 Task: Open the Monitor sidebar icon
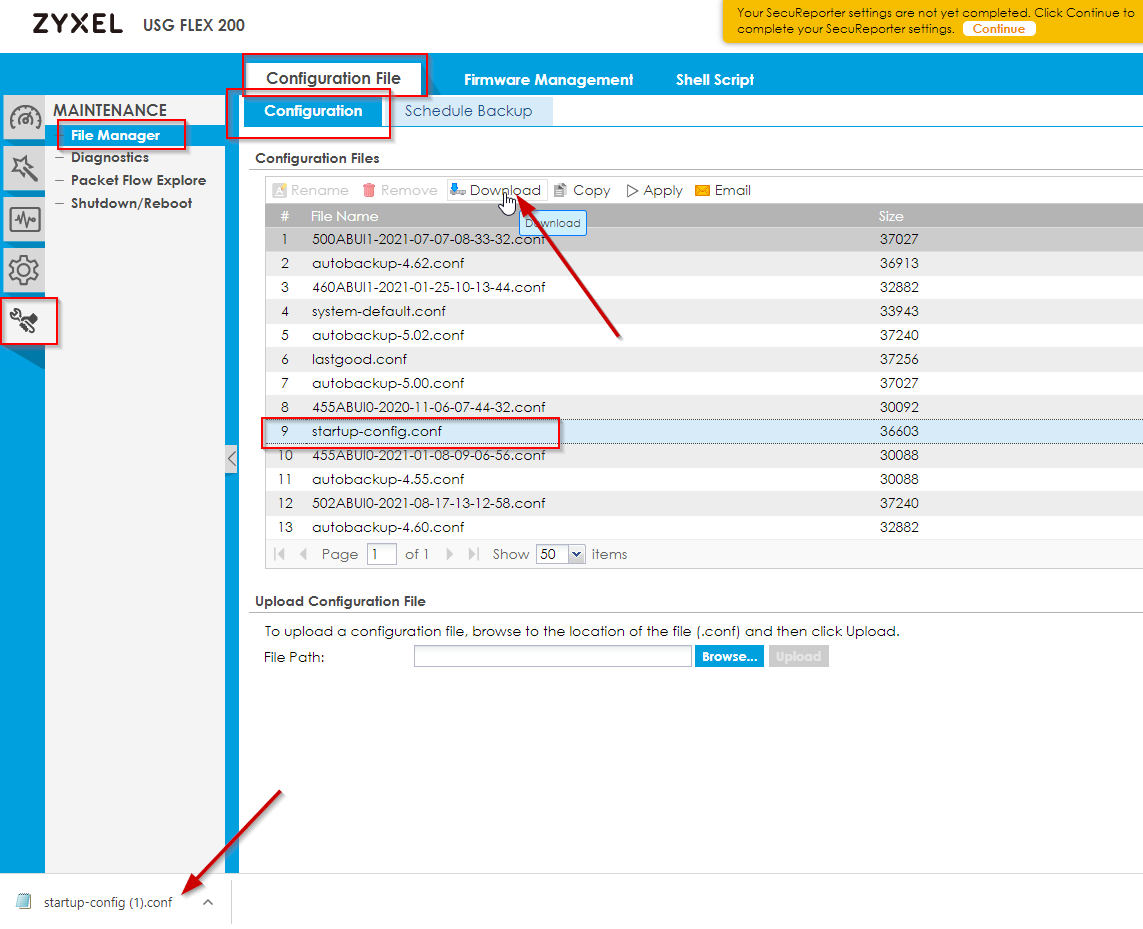pos(24,219)
